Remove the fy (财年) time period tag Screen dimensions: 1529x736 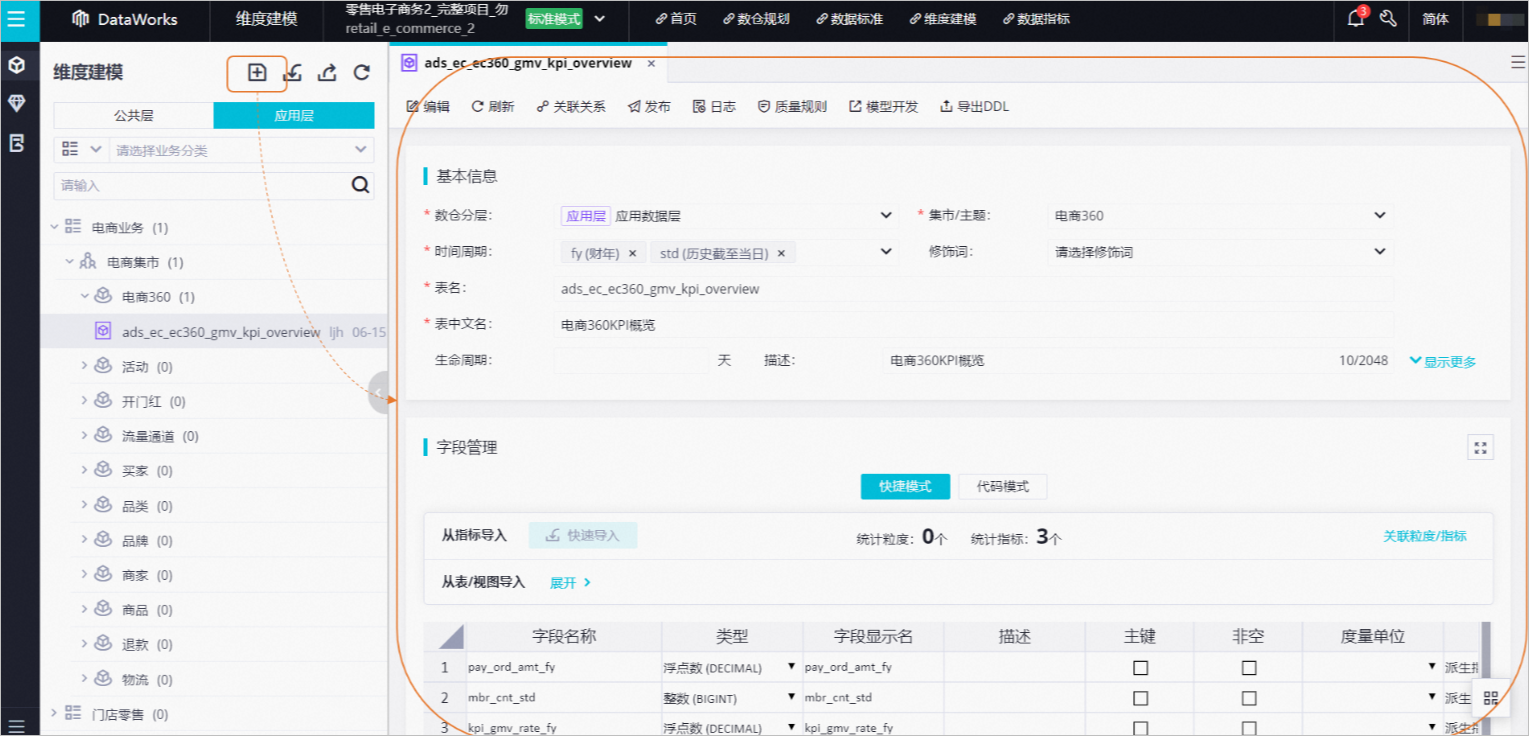pos(632,253)
